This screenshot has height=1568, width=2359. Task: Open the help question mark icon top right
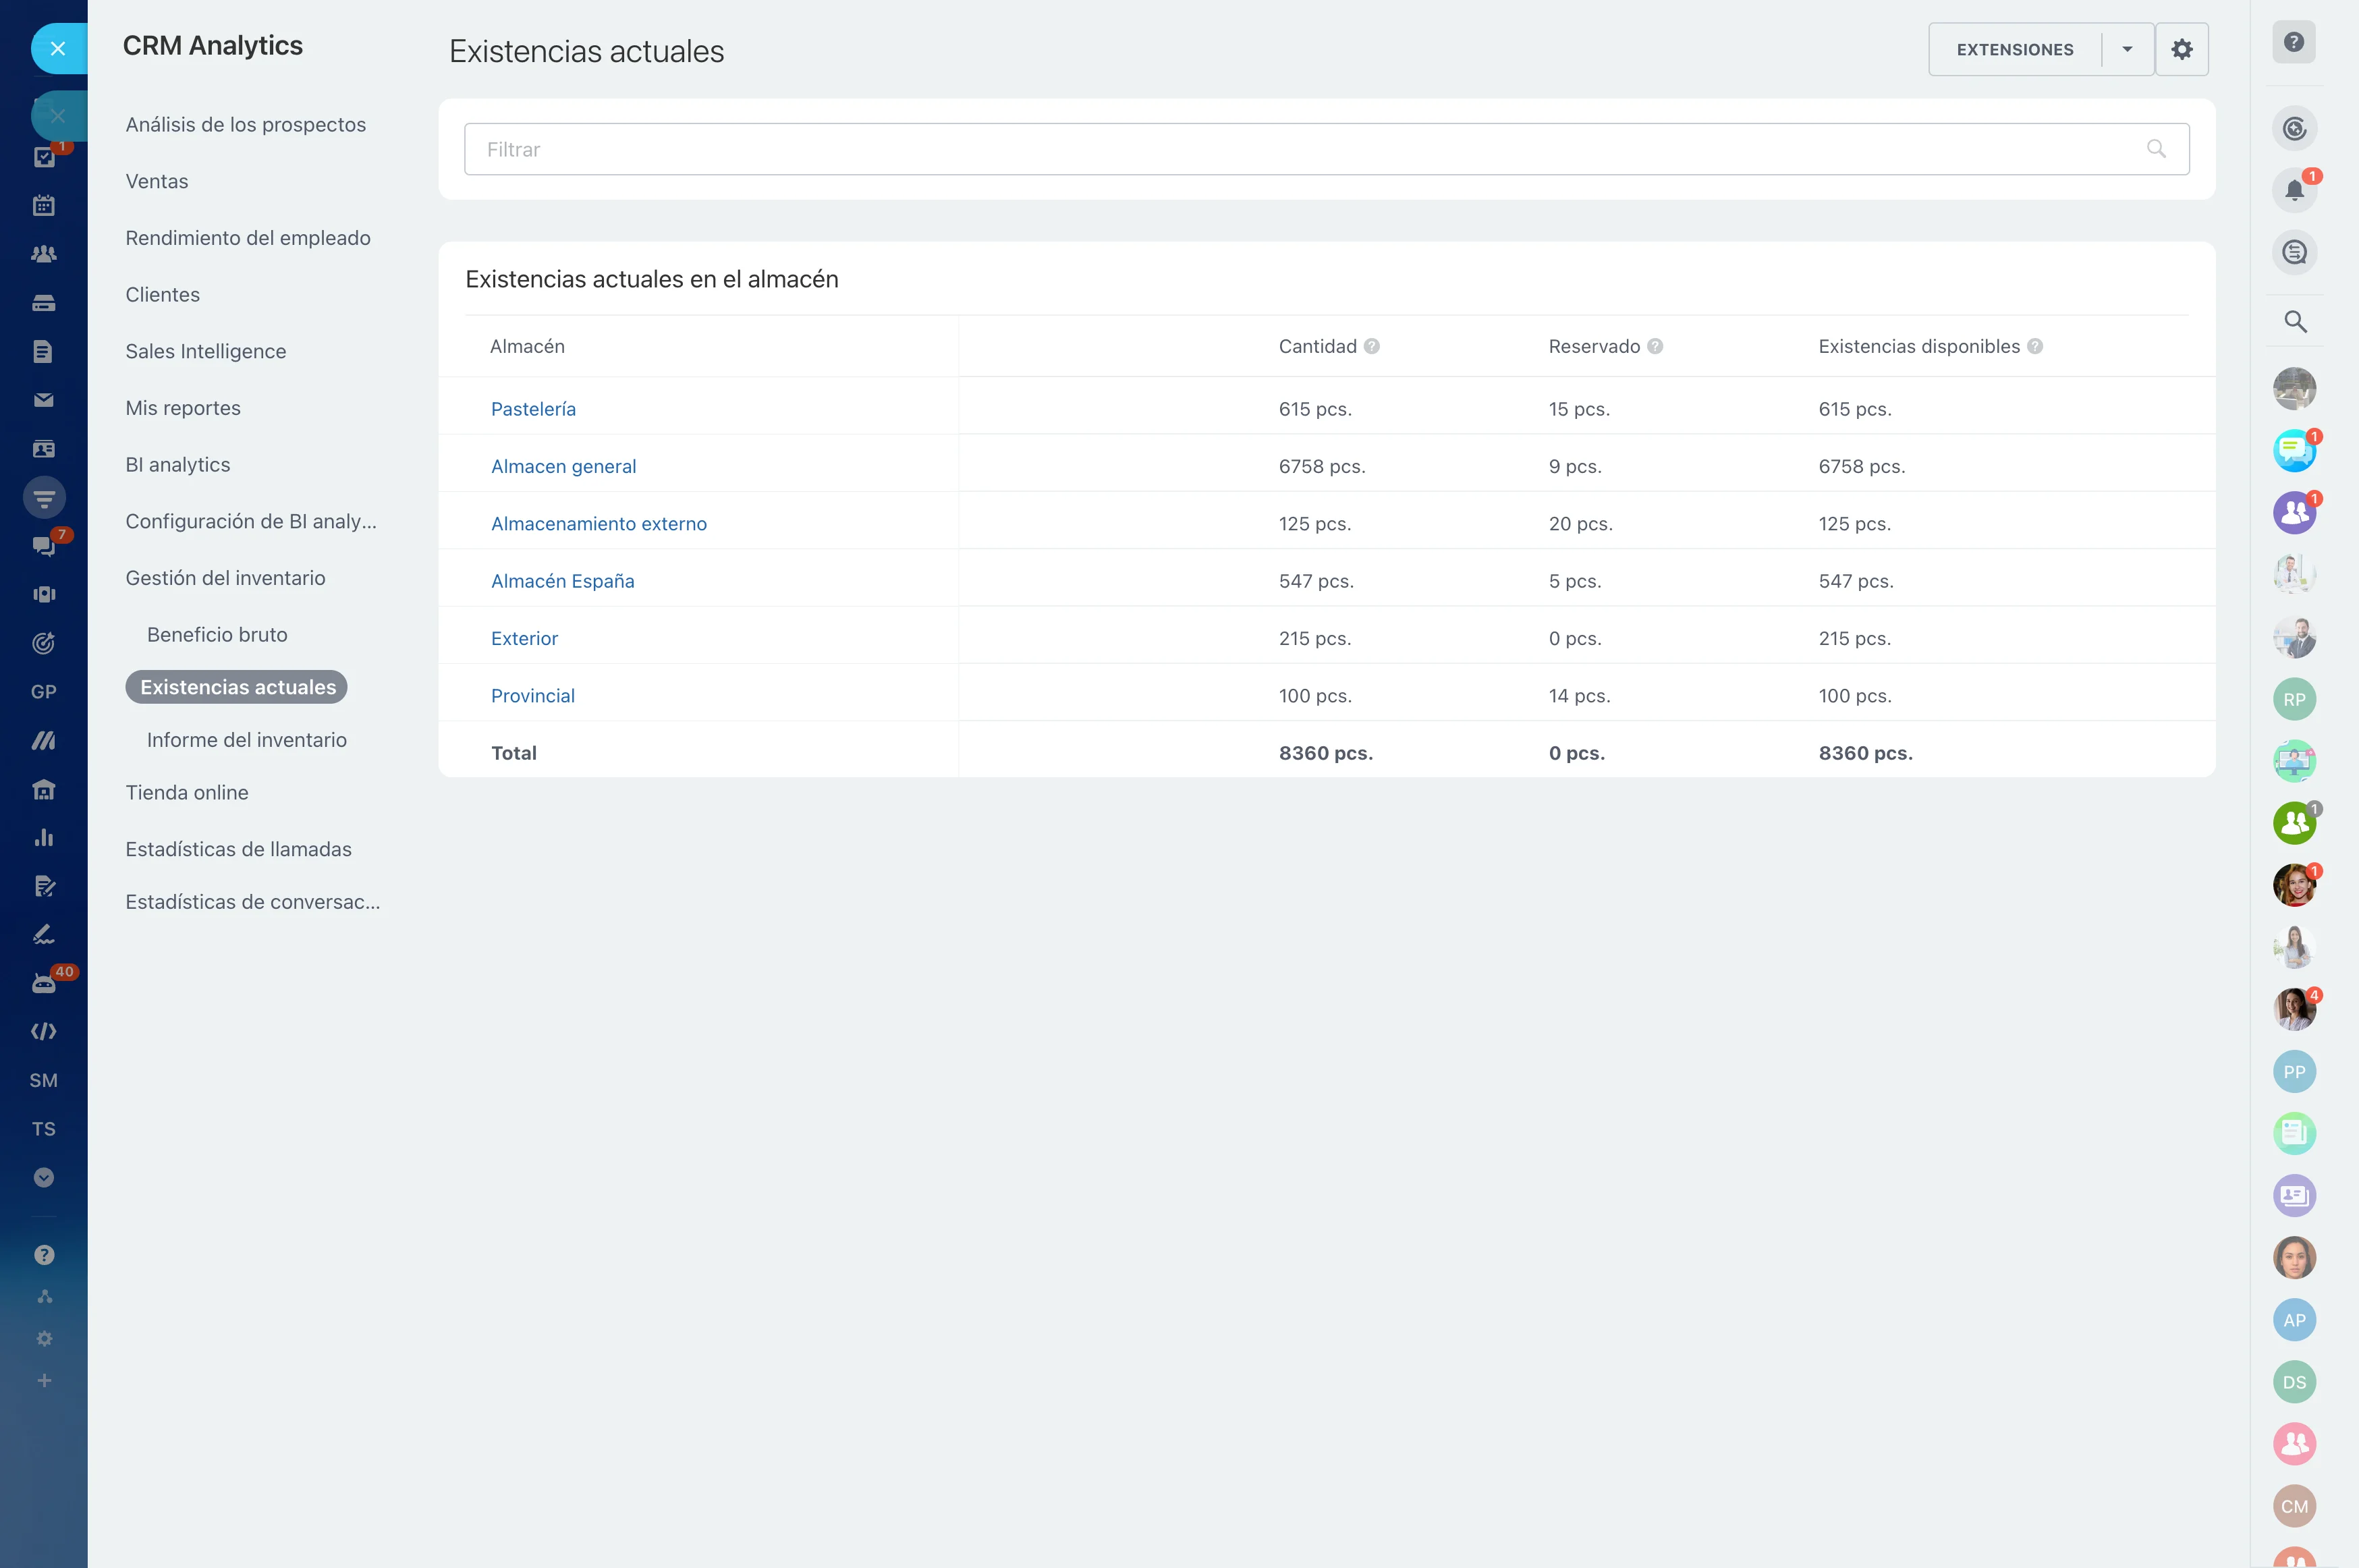2294,42
